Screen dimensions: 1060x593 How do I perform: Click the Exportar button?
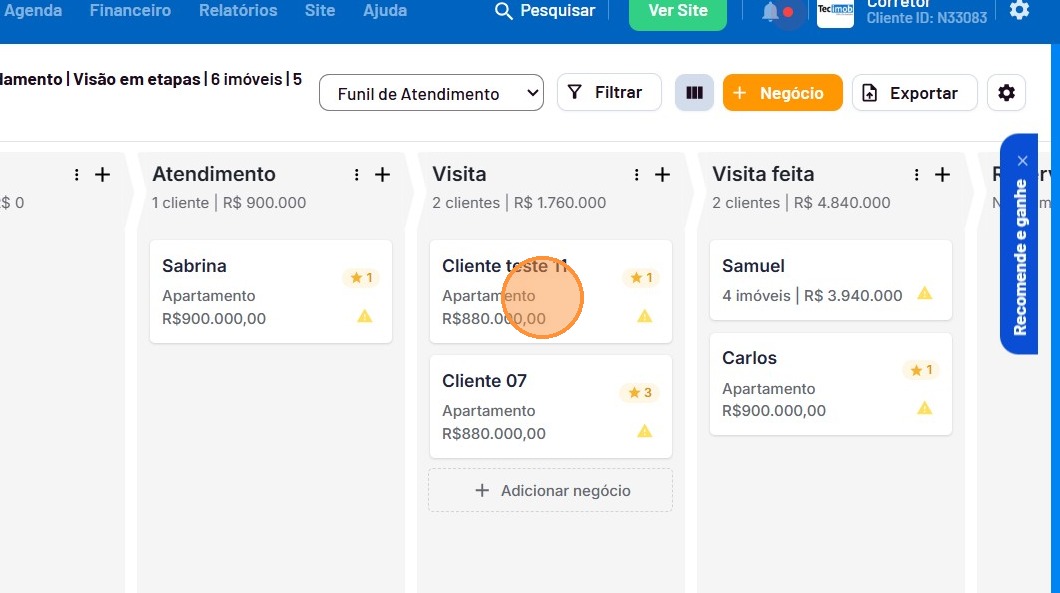(915, 93)
